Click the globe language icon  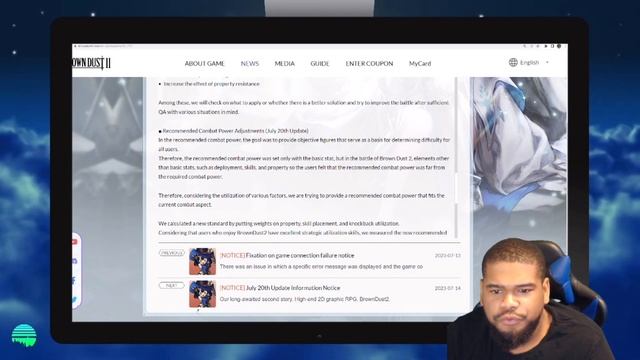pyautogui.click(x=513, y=62)
